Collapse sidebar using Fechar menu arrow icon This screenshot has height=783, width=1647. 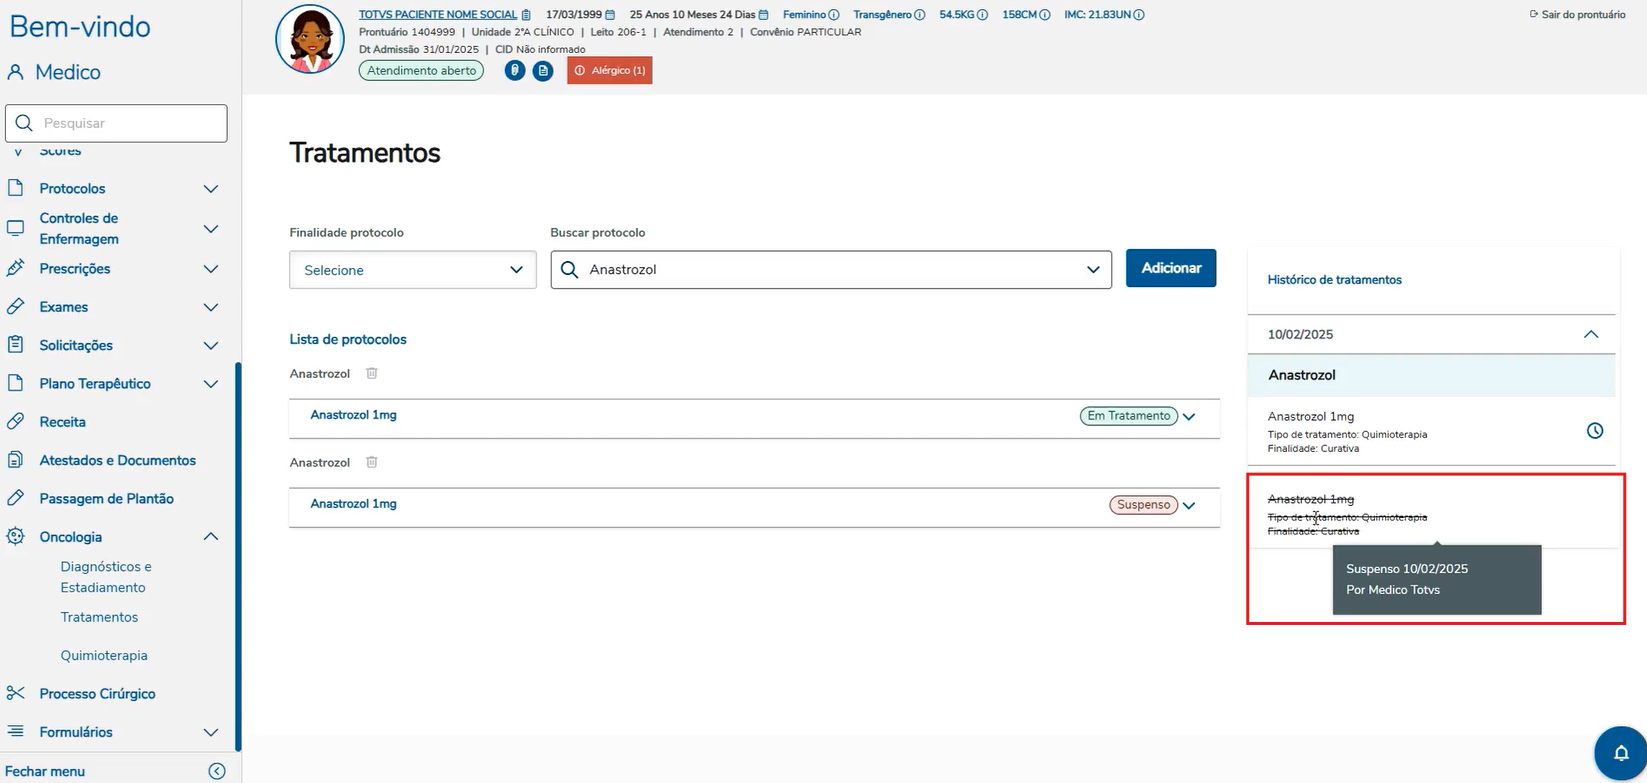coord(217,771)
